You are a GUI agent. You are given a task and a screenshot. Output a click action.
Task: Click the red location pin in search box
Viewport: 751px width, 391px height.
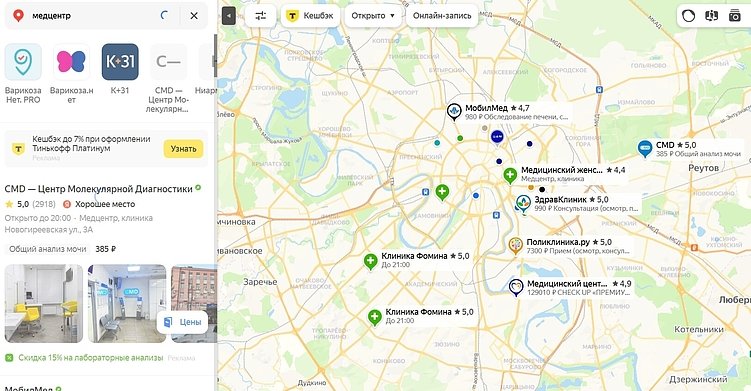point(18,16)
